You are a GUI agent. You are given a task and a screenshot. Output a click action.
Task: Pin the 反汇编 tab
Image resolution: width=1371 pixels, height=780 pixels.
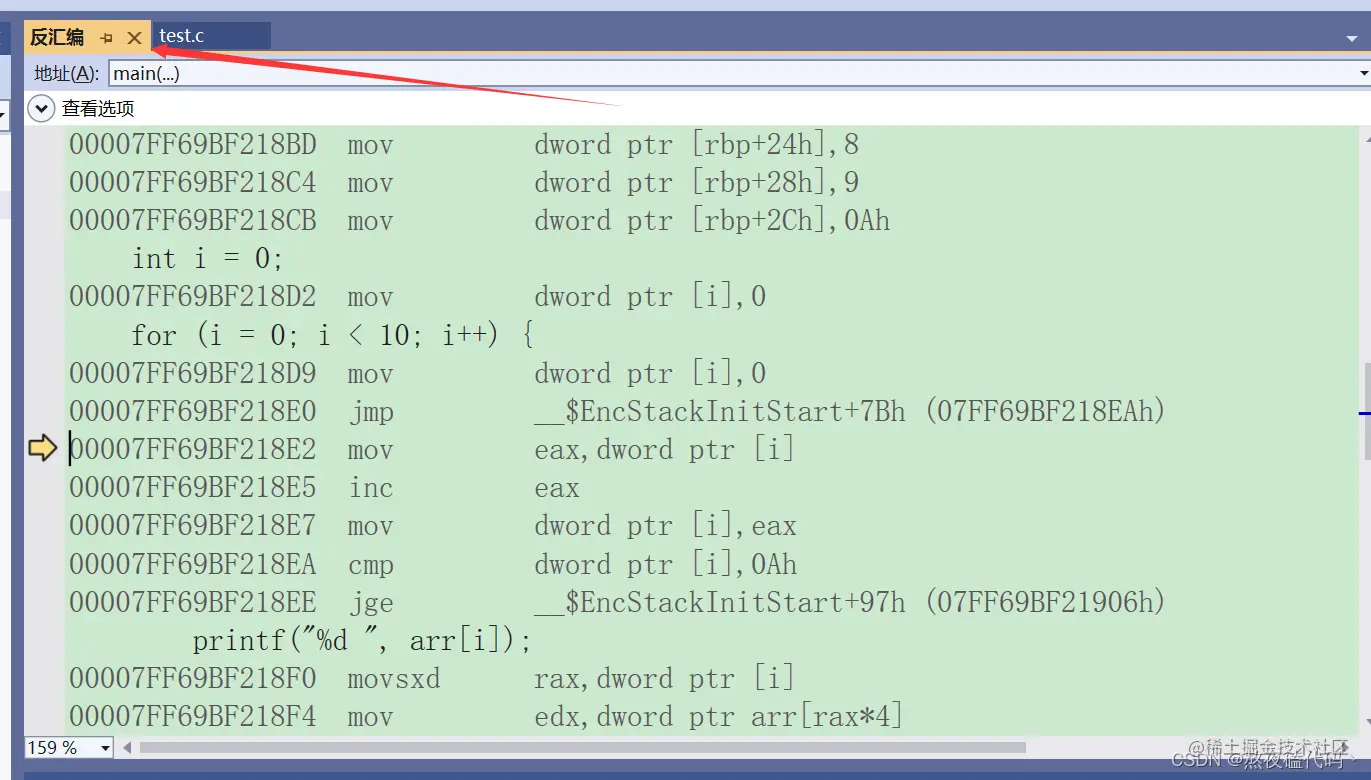click(107, 38)
